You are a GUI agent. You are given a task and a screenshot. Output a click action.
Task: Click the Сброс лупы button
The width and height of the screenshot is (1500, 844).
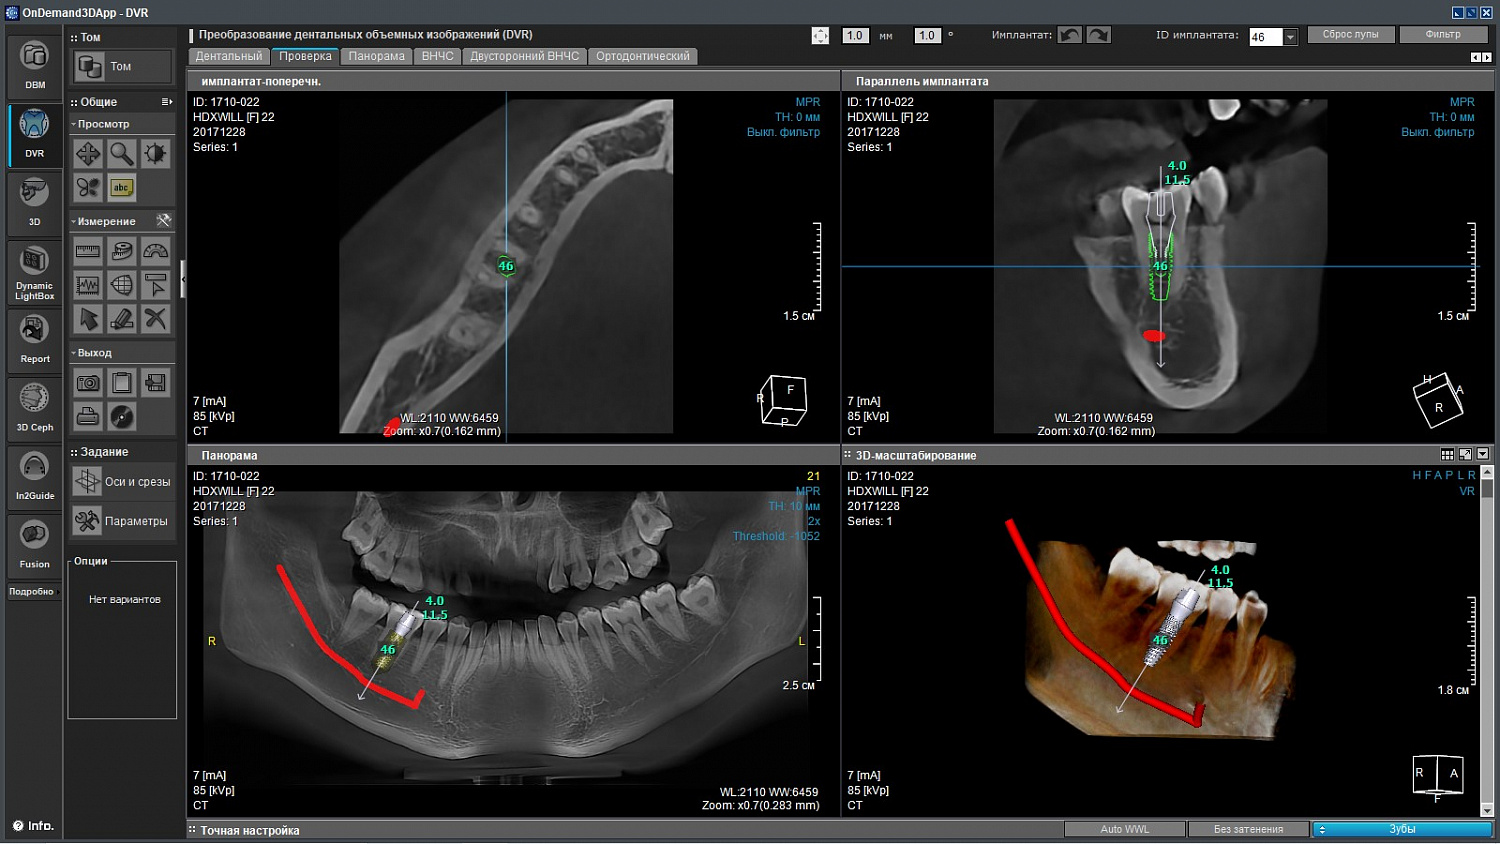click(x=1350, y=35)
